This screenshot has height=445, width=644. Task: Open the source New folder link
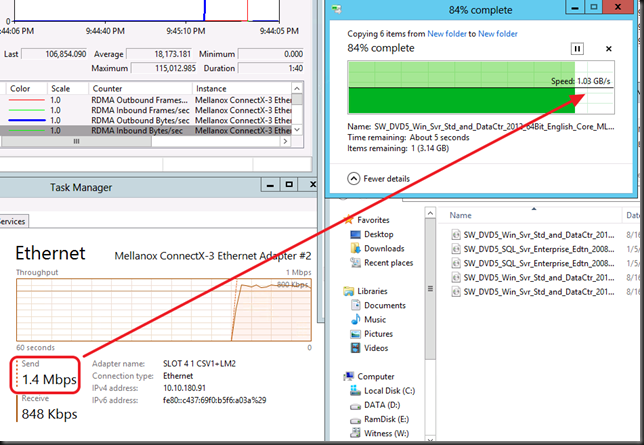click(x=447, y=34)
